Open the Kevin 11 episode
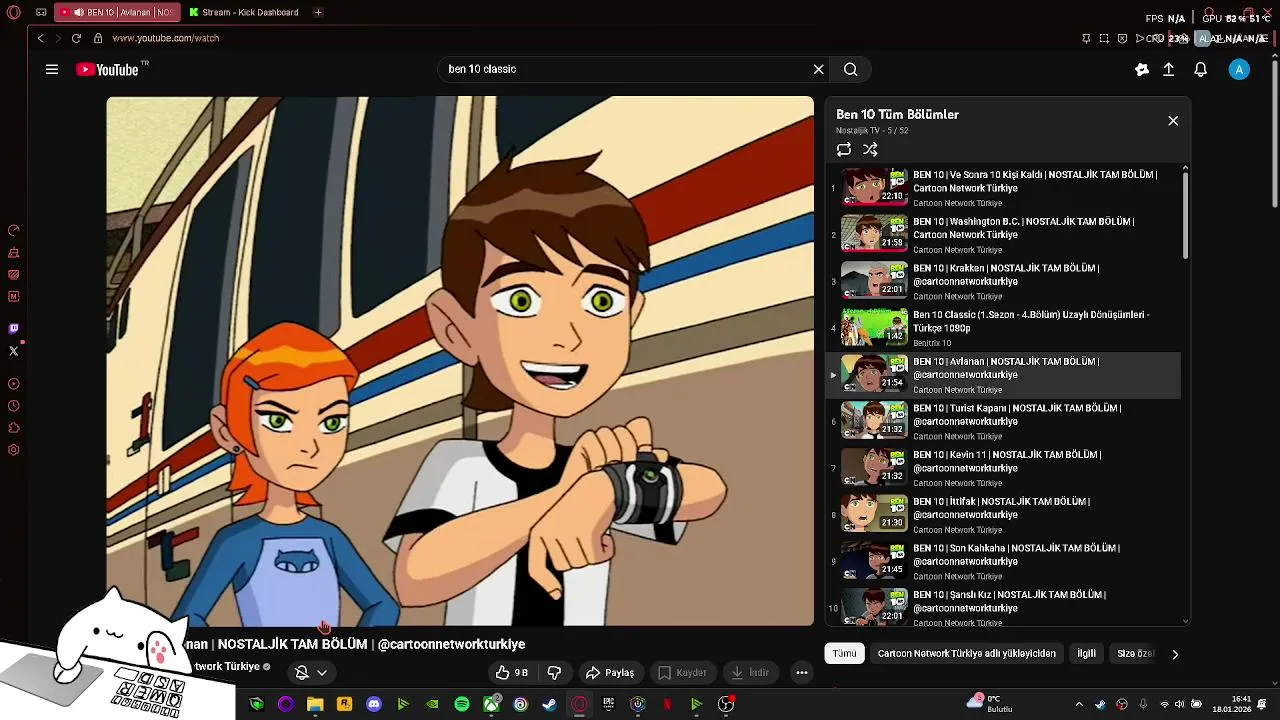 (x=1003, y=468)
